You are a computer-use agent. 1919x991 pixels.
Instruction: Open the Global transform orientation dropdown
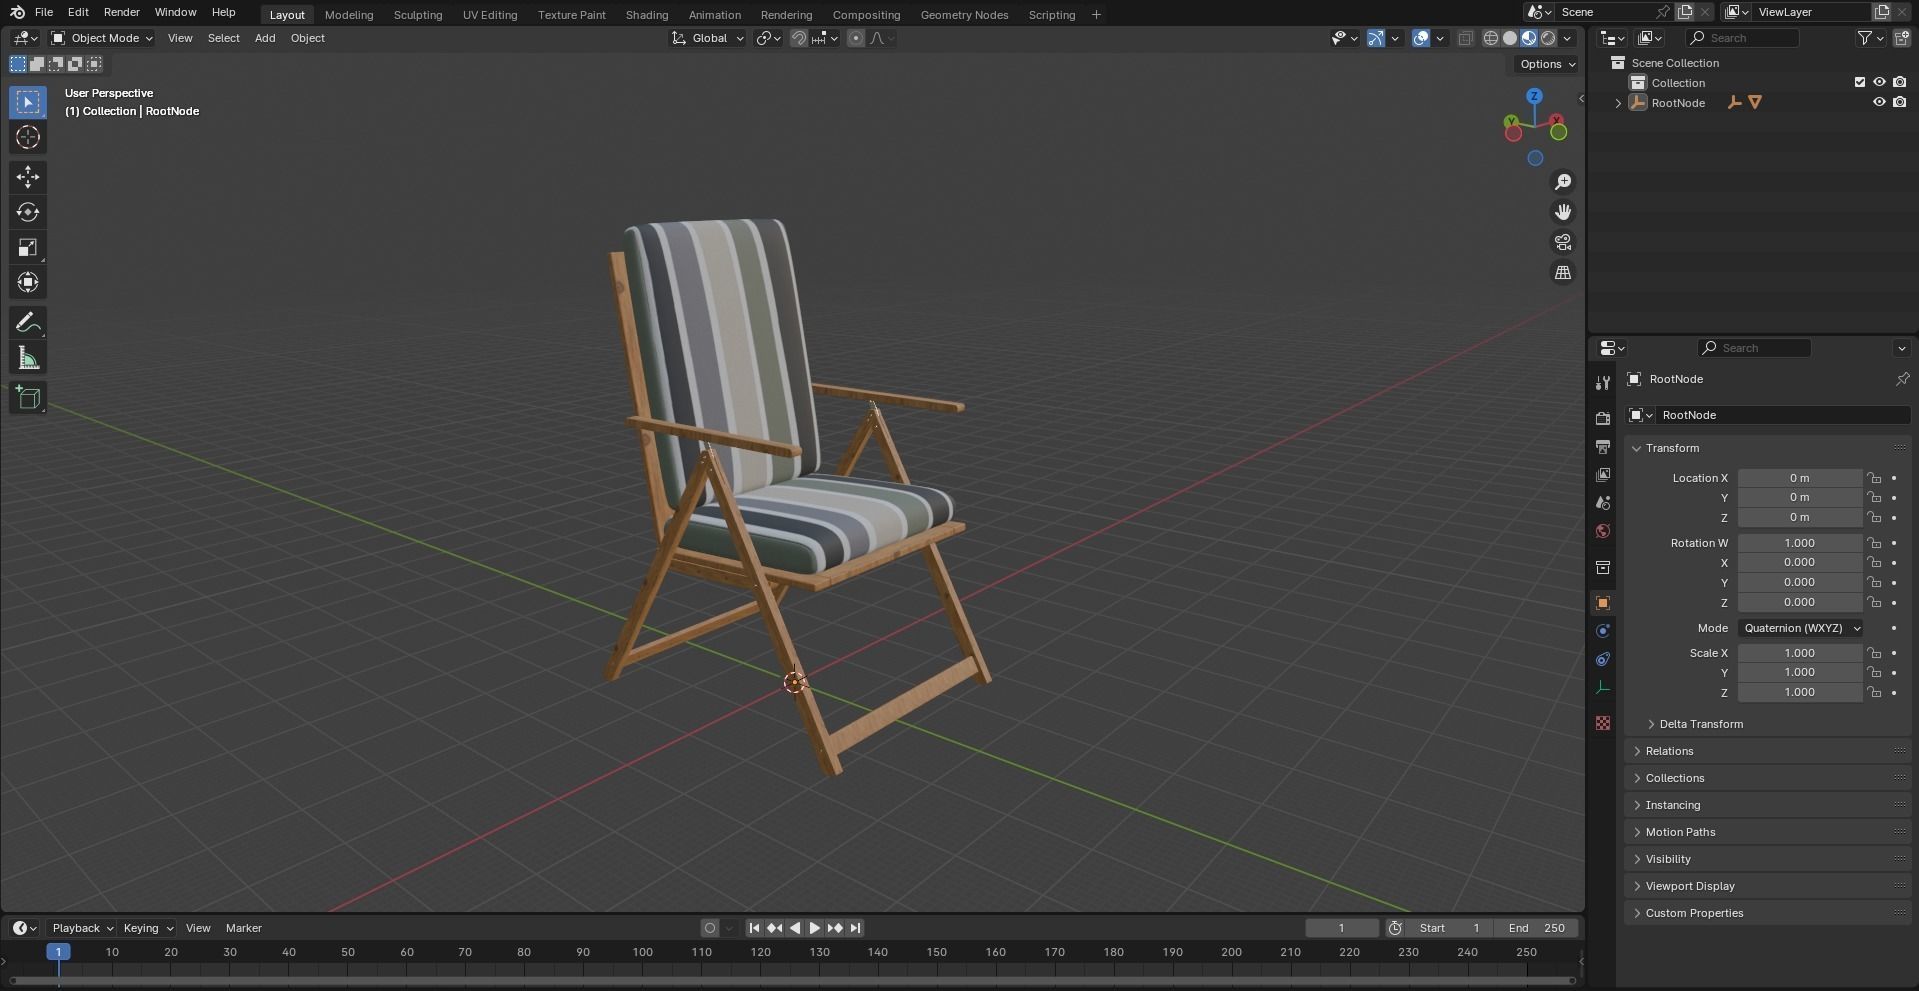(x=708, y=38)
